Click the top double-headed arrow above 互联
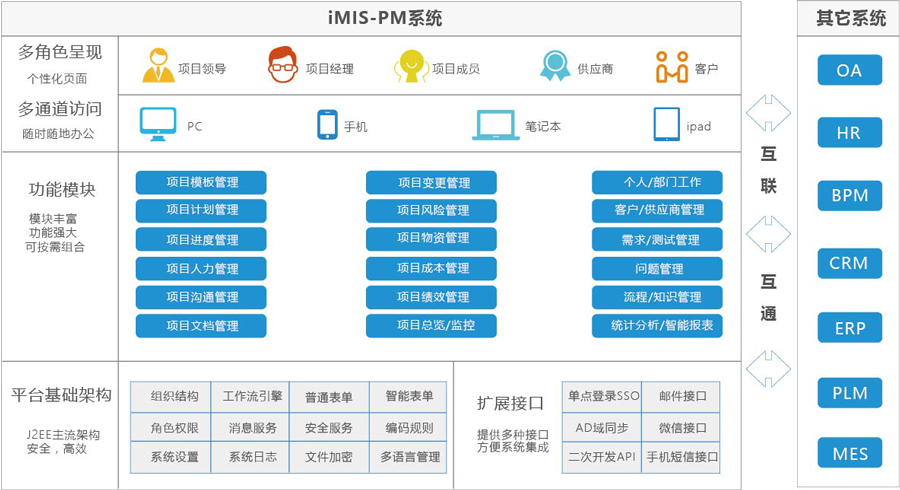This screenshot has width=900, height=490. pos(768,112)
